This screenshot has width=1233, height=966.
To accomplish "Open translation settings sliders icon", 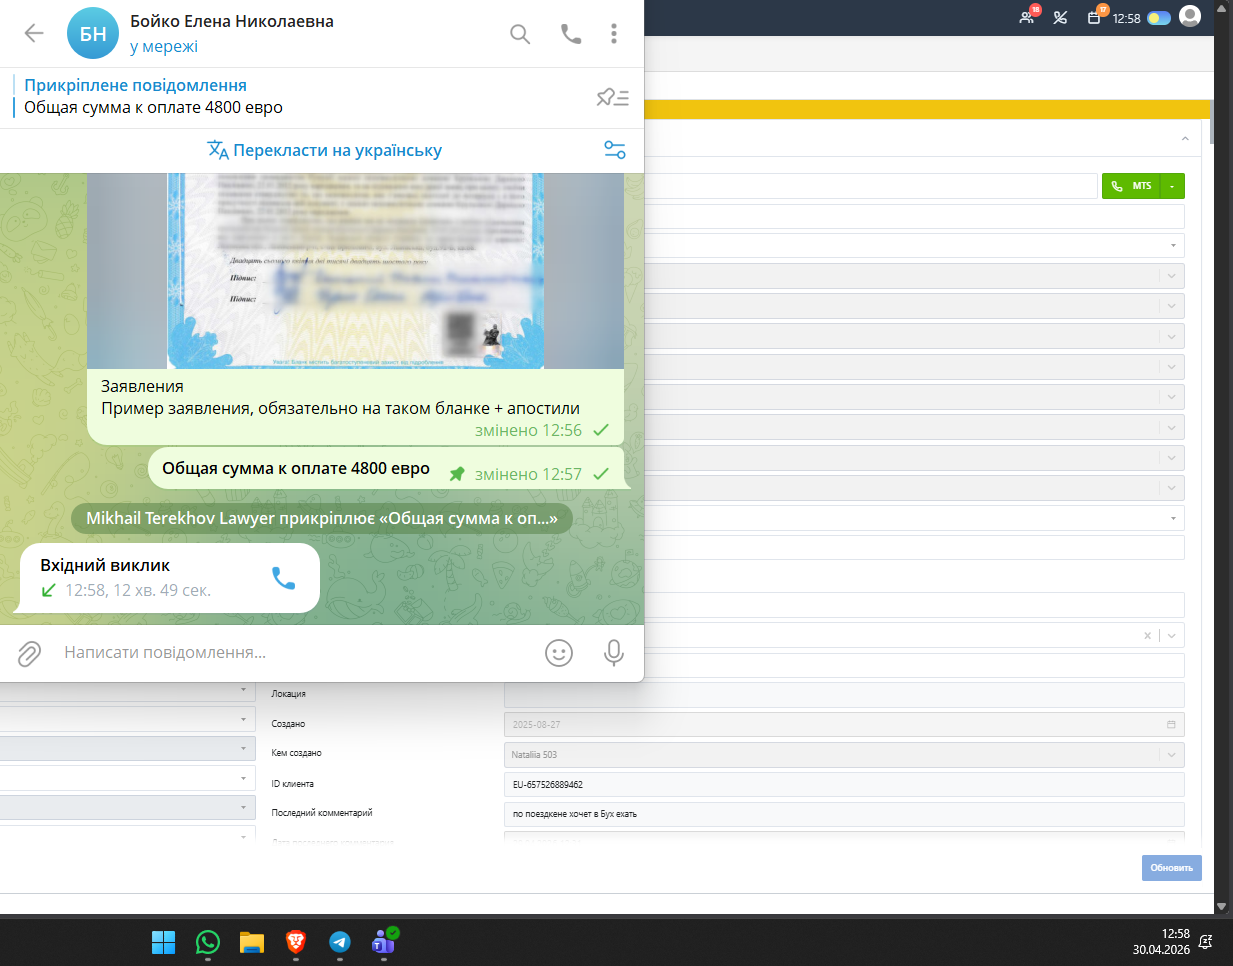I will pyautogui.click(x=615, y=150).
